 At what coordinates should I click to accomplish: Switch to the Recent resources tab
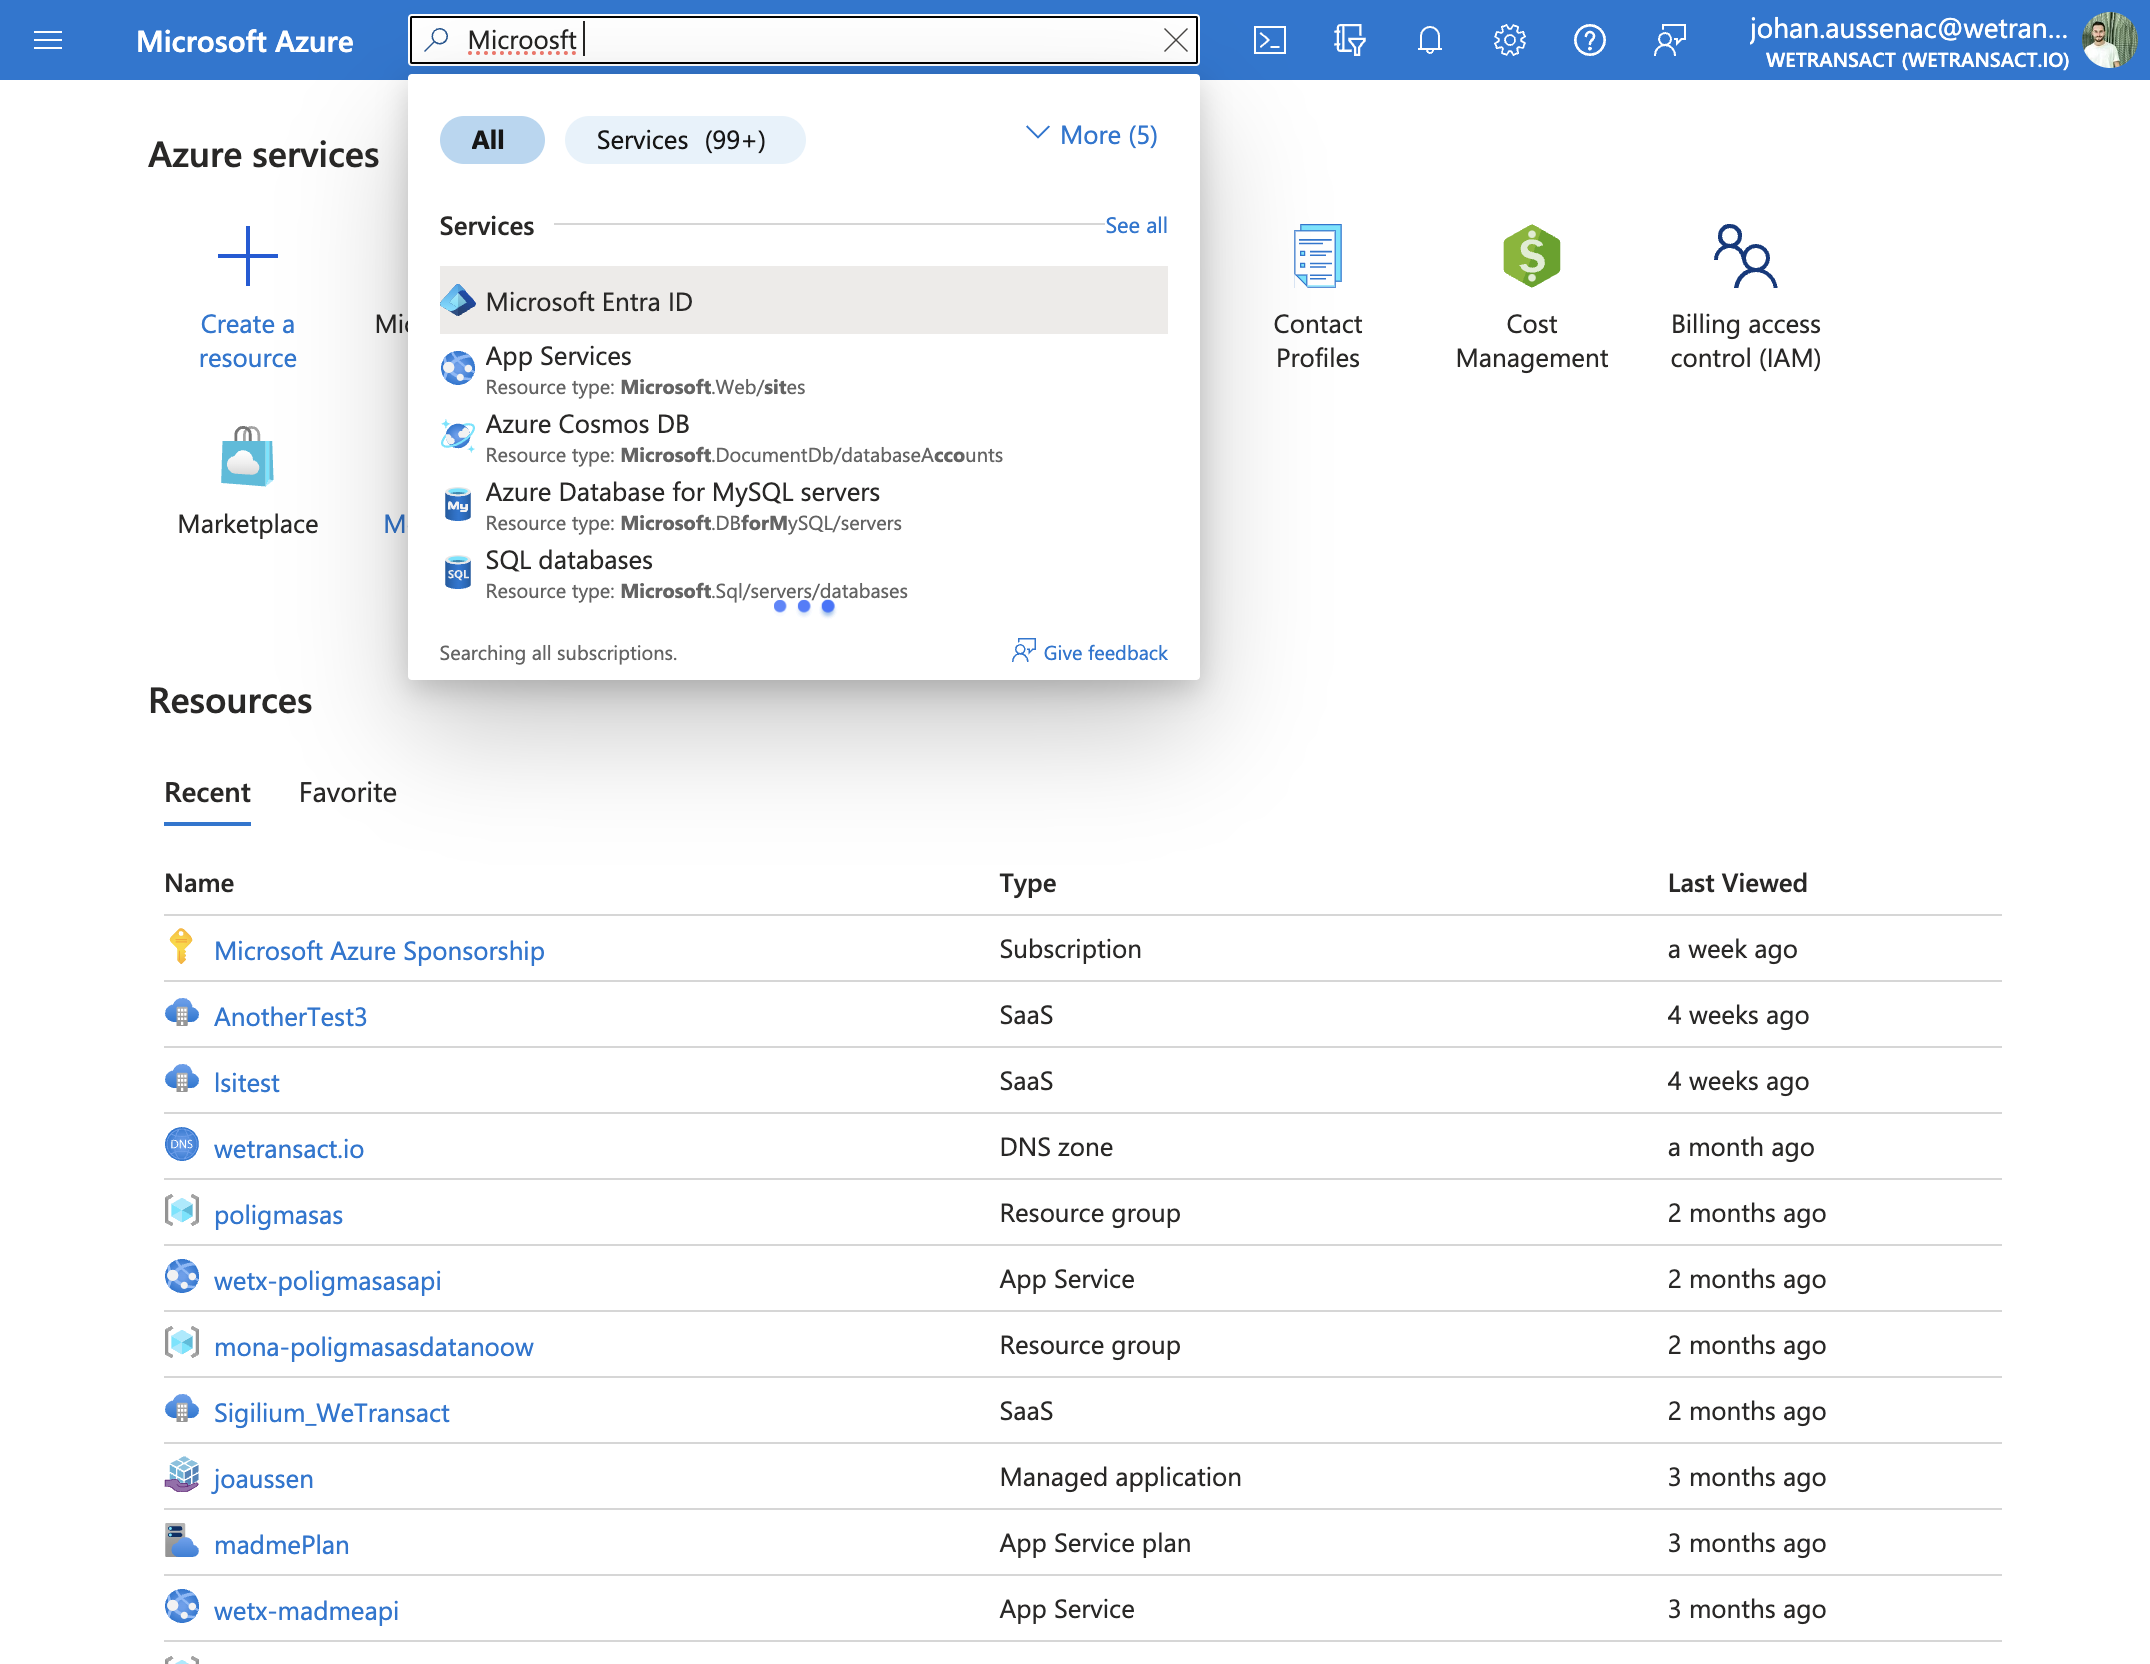point(207,792)
